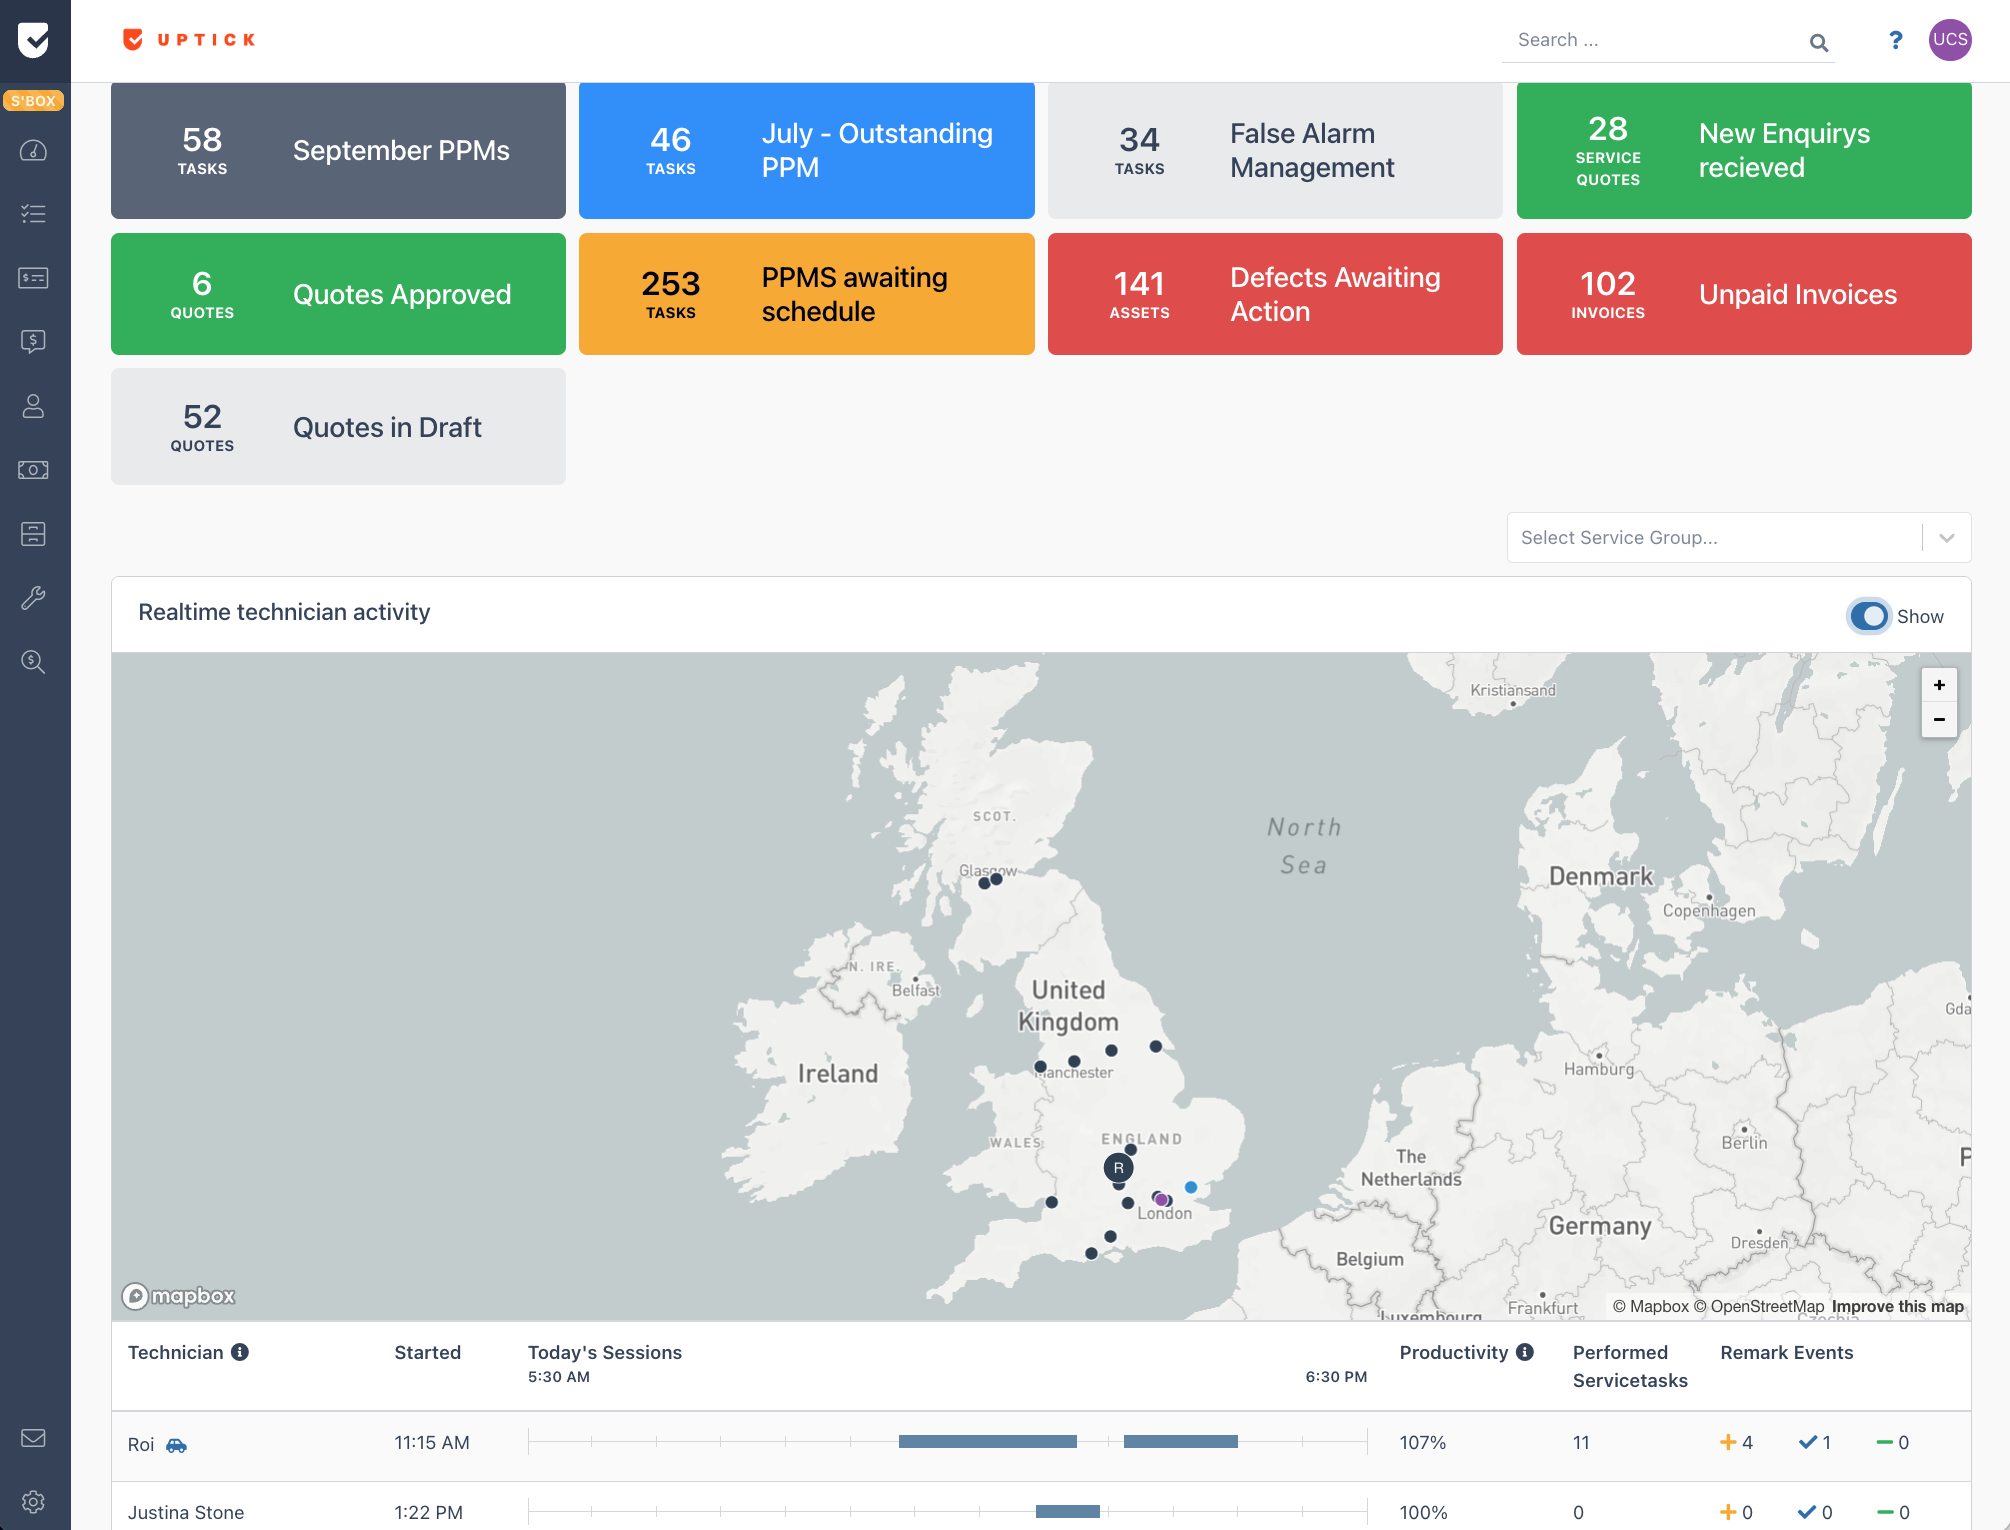This screenshot has height=1530, width=2010.
Task: Open the help question mark icon
Action: (1895, 40)
